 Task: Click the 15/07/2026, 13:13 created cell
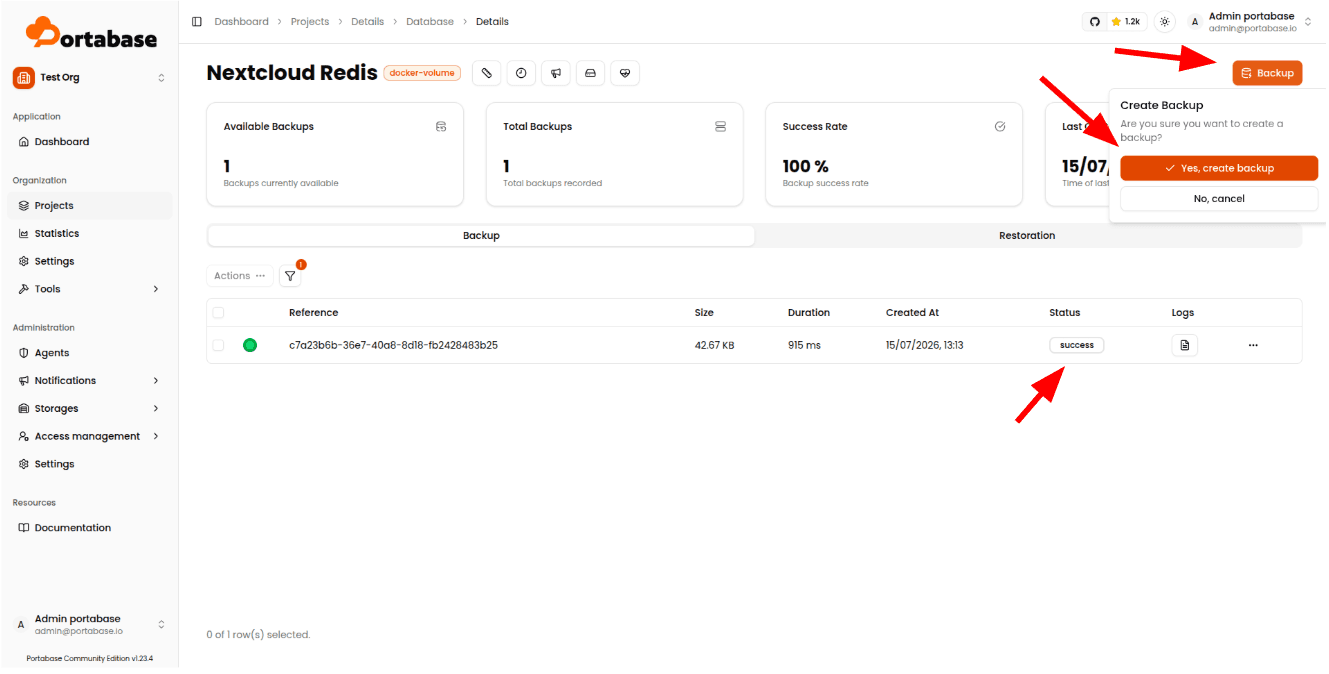tap(925, 345)
